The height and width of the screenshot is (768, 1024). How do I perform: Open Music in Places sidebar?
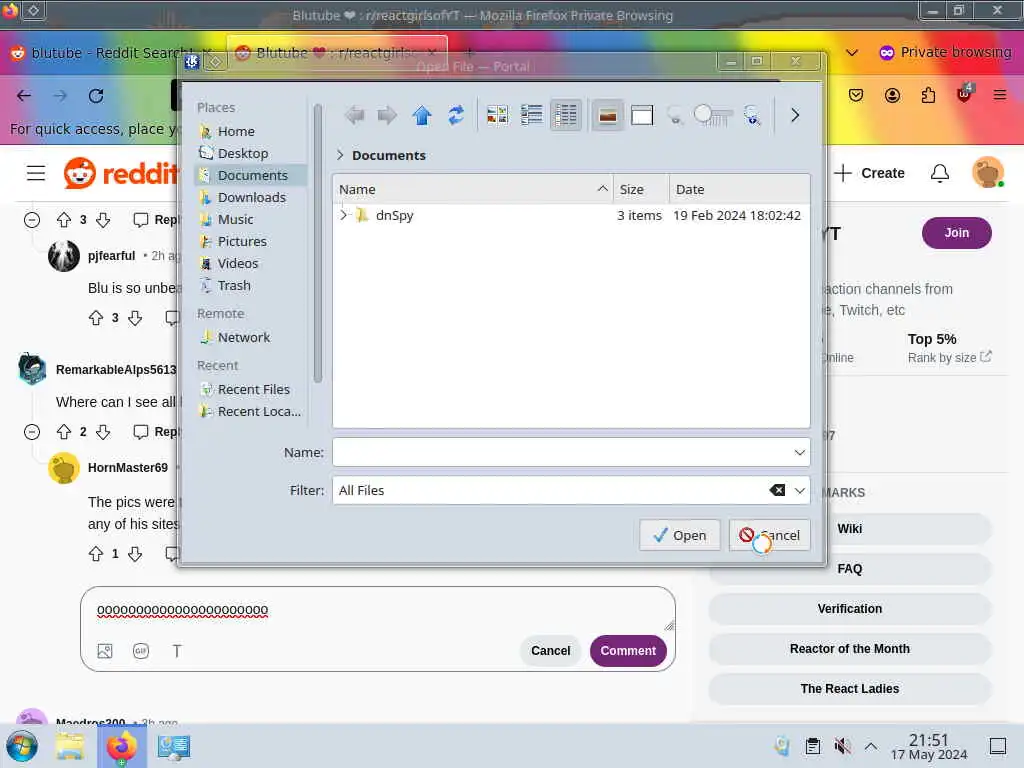tap(251, 219)
